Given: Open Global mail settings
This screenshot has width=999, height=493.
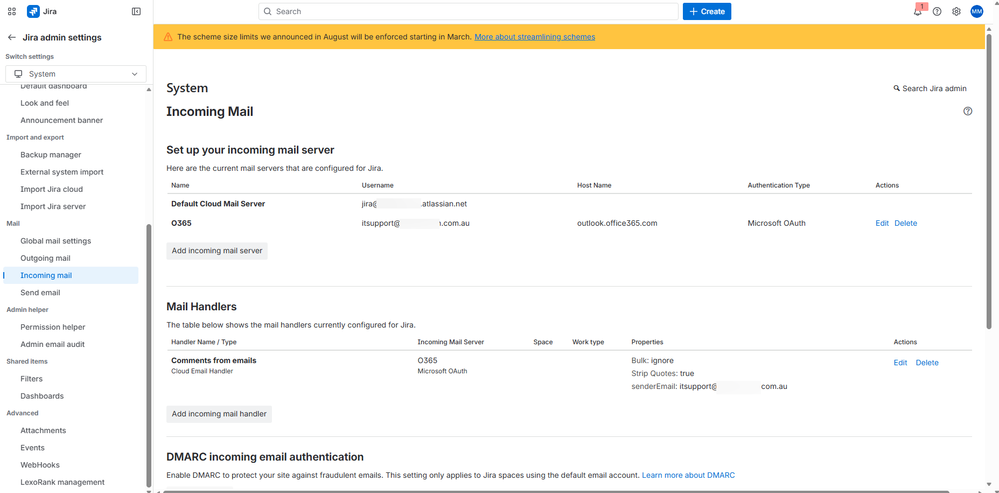Looking at the screenshot, I should (x=55, y=241).
